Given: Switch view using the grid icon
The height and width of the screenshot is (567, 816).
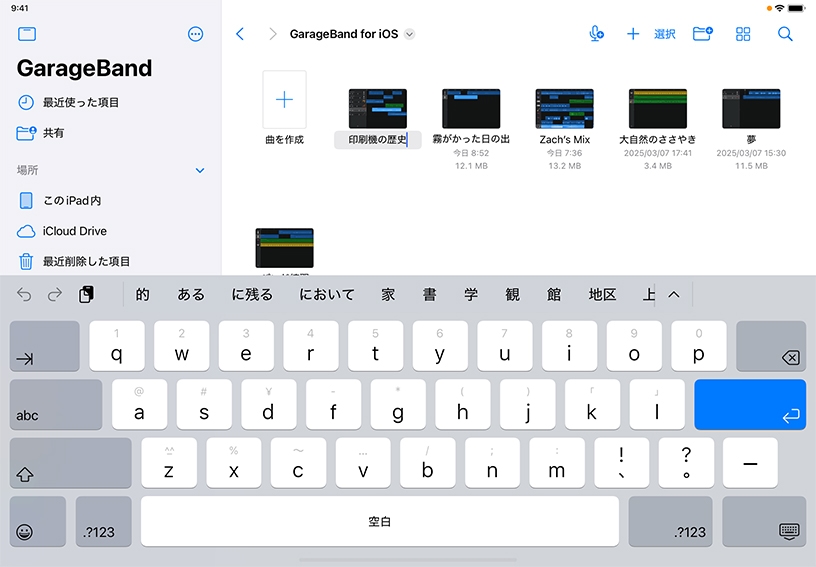Looking at the screenshot, I should pyautogui.click(x=743, y=34).
